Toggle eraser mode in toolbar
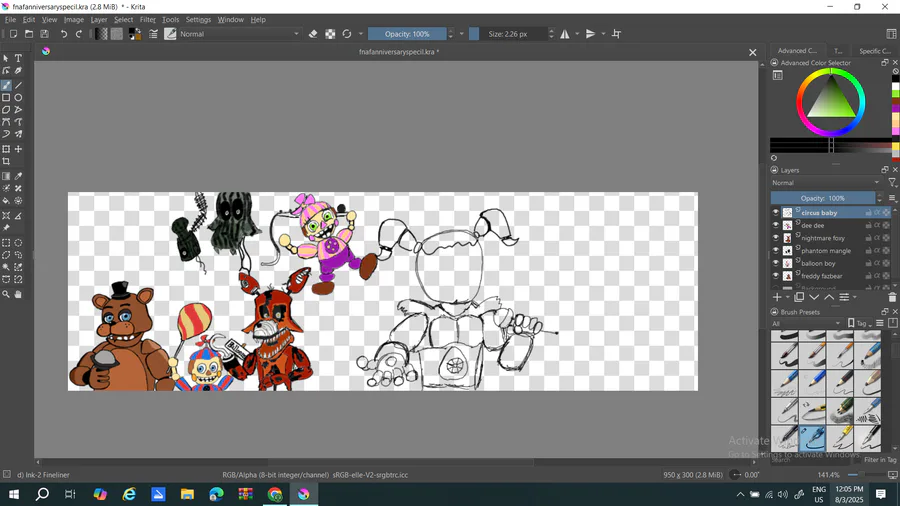Screen dimensions: 900x506 (x=313, y=34)
